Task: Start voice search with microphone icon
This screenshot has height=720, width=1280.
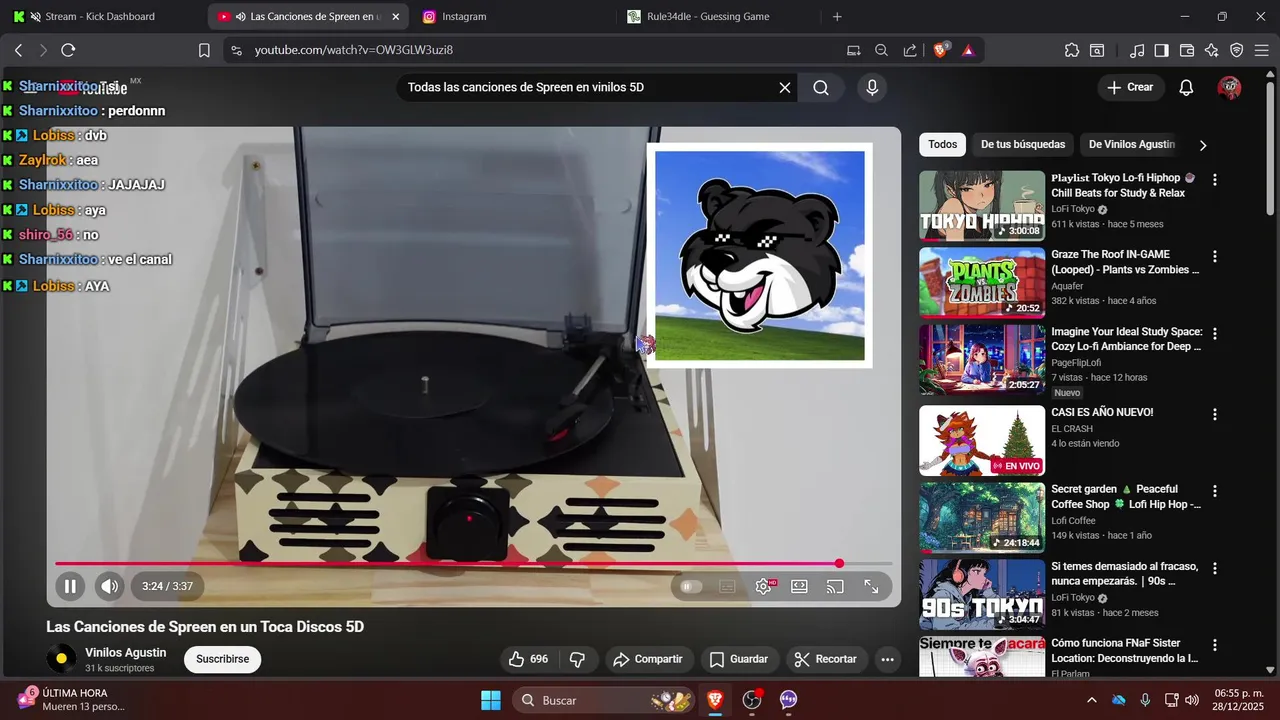Action: (872, 88)
